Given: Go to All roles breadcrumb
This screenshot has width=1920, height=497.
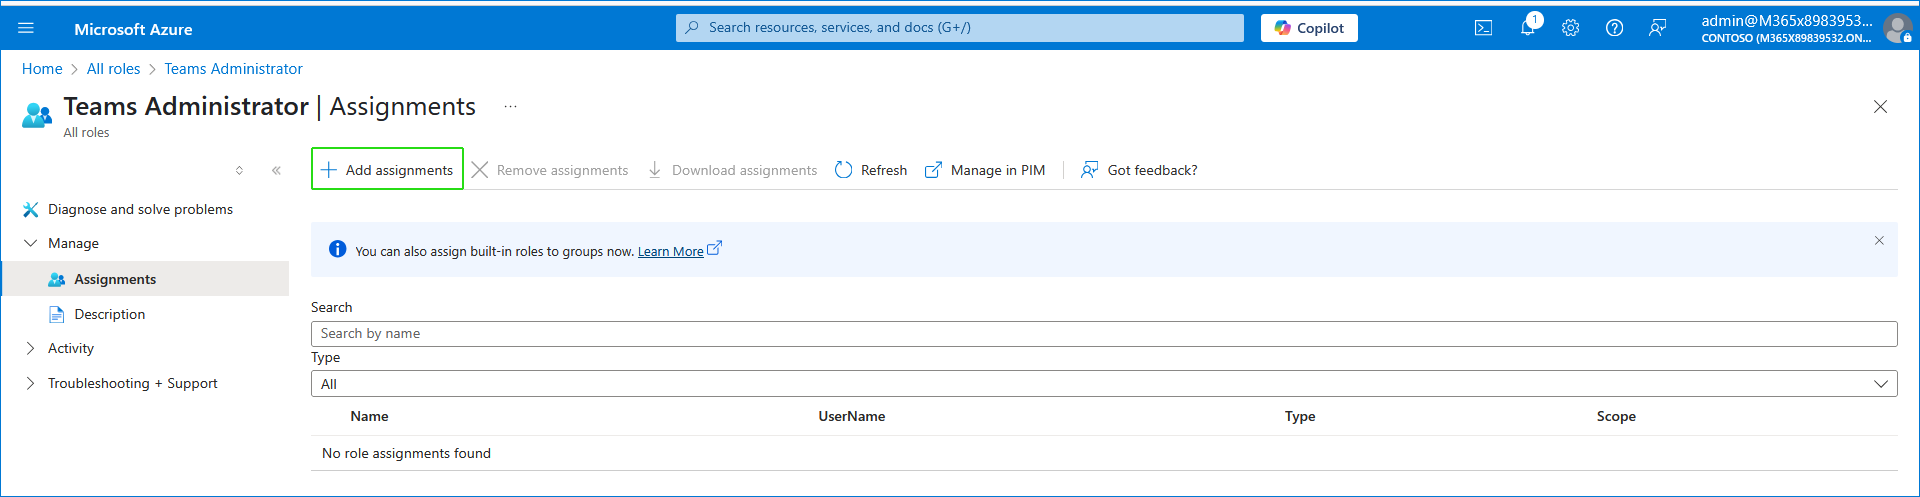Looking at the screenshot, I should [x=113, y=69].
